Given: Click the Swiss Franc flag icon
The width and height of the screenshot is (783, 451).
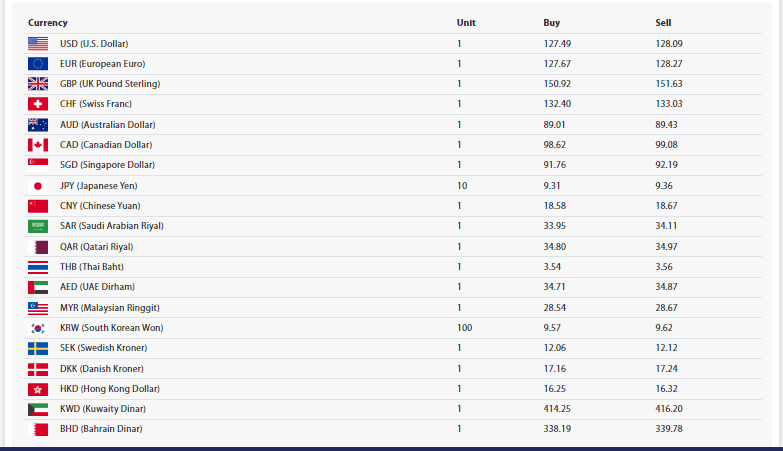Looking at the screenshot, I should point(38,104).
